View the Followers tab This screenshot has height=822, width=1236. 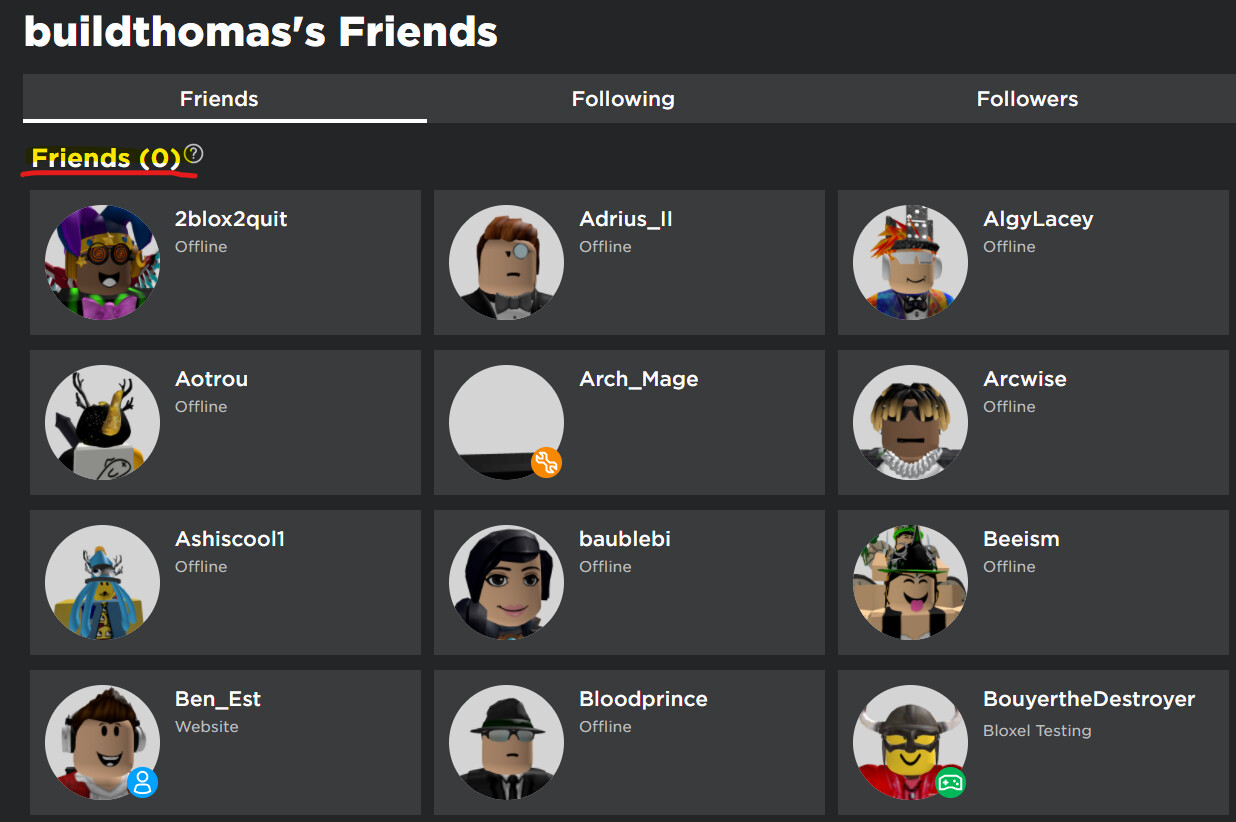(x=1027, y=98)
